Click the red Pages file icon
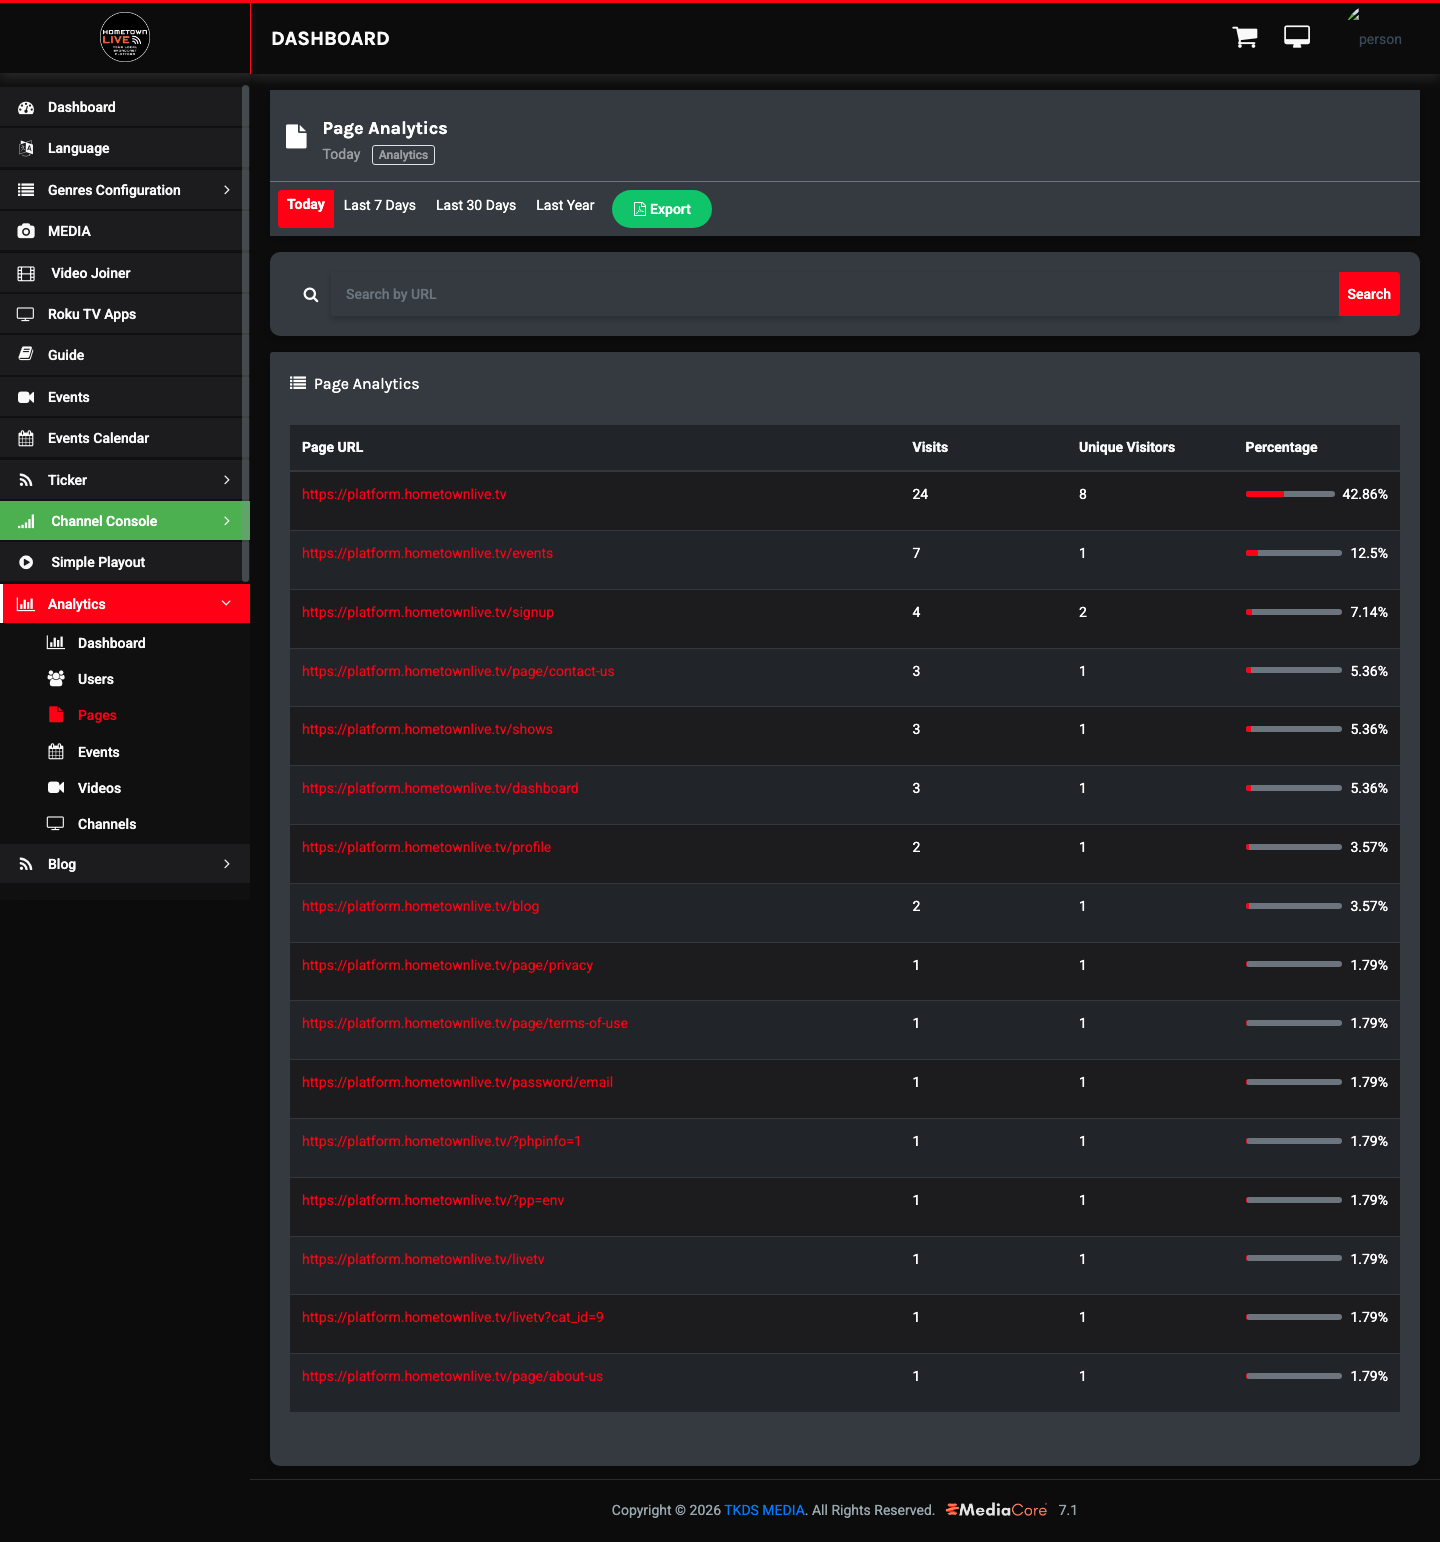This screenshot has height=1542, width=1440. tap(56, 715)
